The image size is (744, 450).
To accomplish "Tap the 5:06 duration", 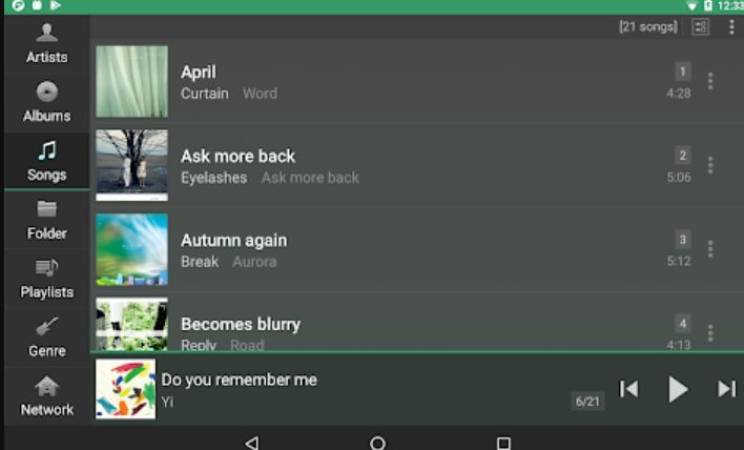I will (x=679, y=178).
